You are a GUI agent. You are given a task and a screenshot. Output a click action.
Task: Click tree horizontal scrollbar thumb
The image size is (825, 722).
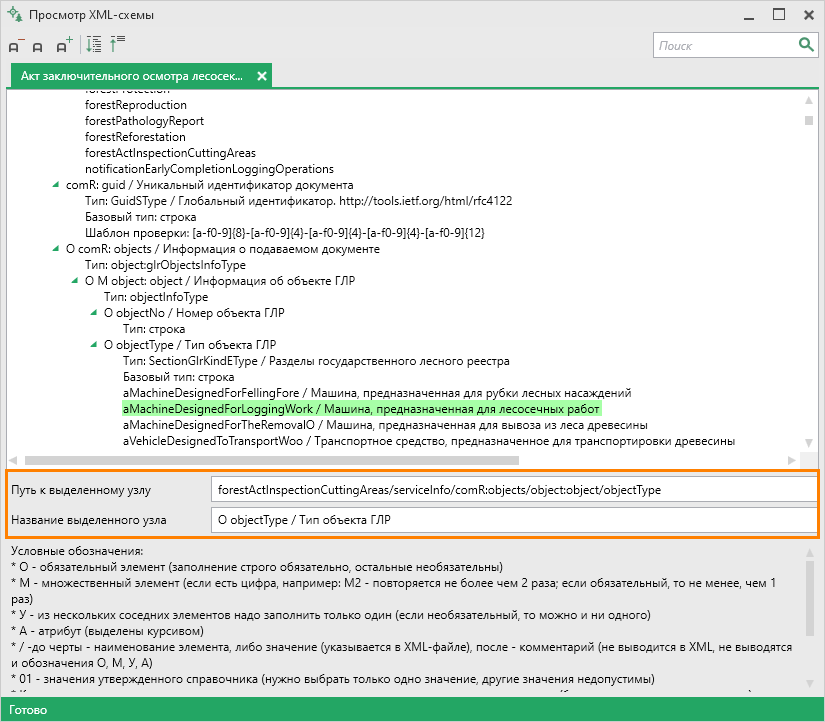coord(272,460)
